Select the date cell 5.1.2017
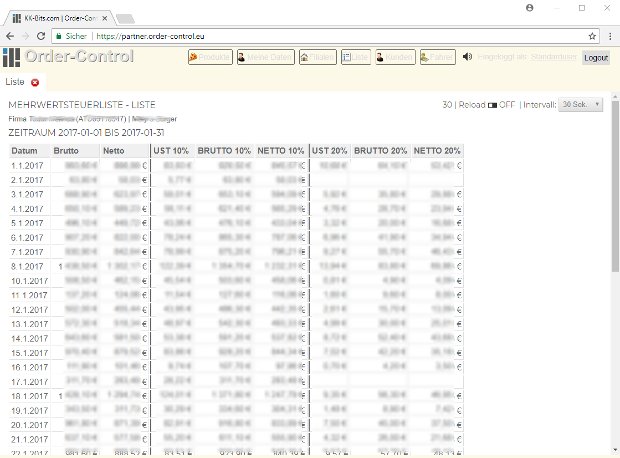Viewport: 620px width, 458px height. tap(27, 223)
